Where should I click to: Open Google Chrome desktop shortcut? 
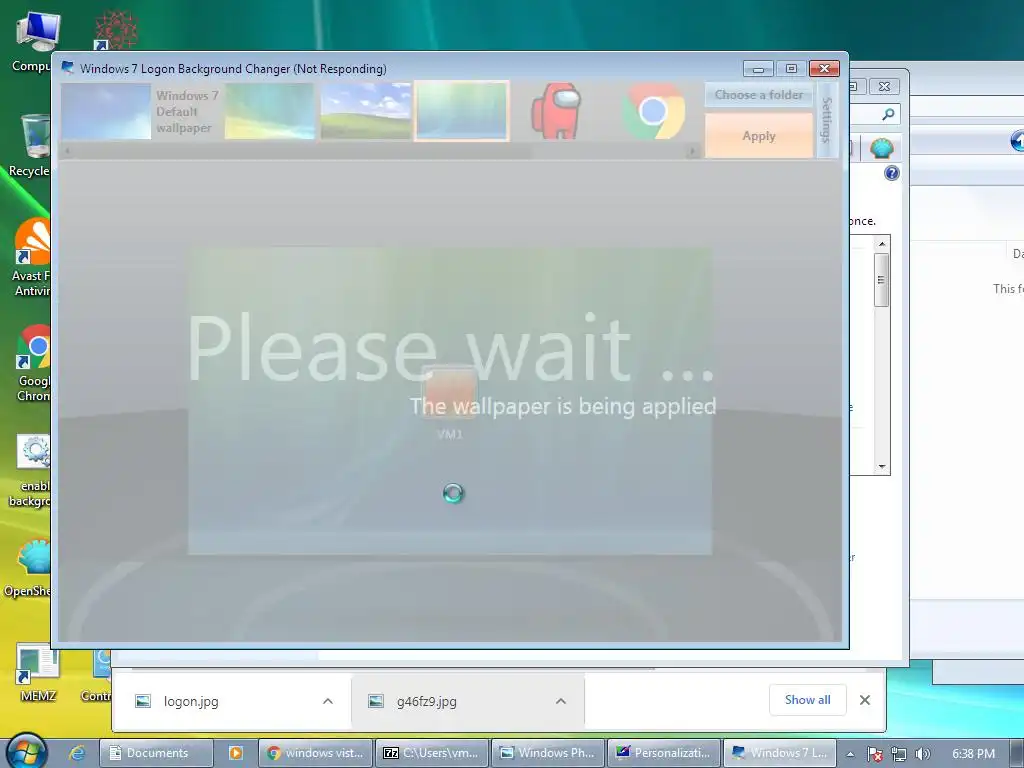click(34, 363)
